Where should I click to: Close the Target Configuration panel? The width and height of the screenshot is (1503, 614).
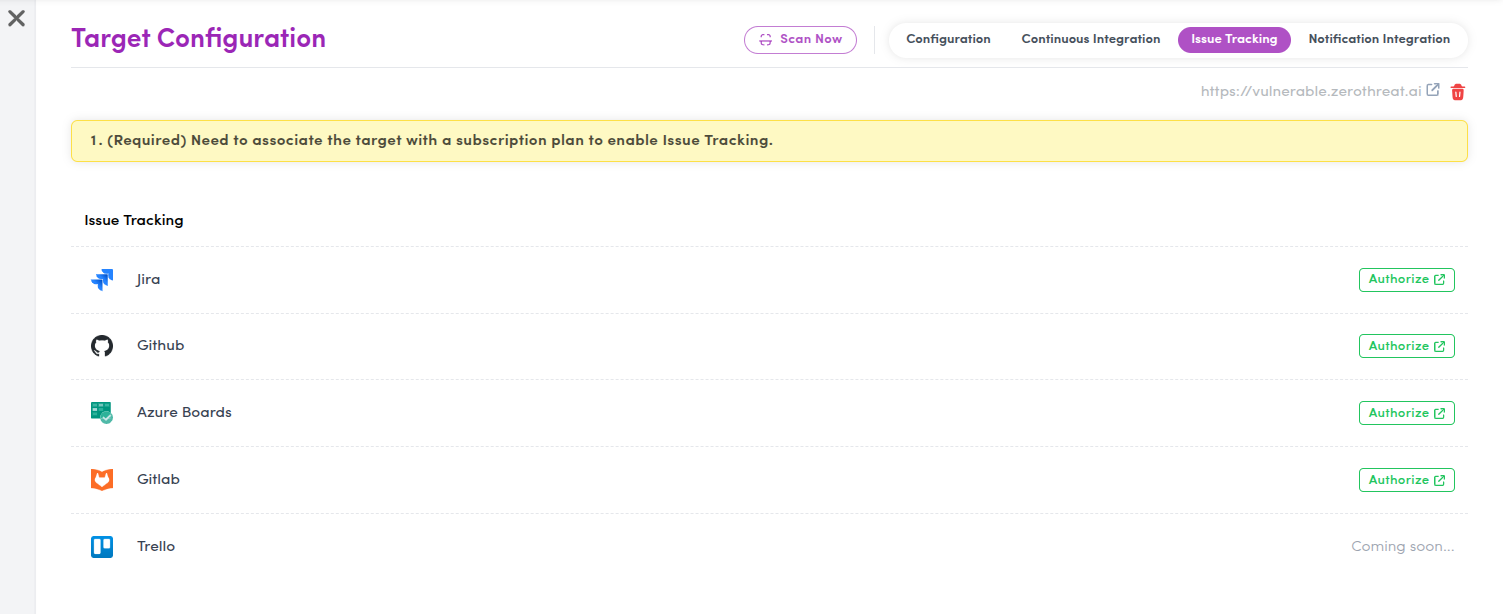pyautogui.click(x=17, y=18)
